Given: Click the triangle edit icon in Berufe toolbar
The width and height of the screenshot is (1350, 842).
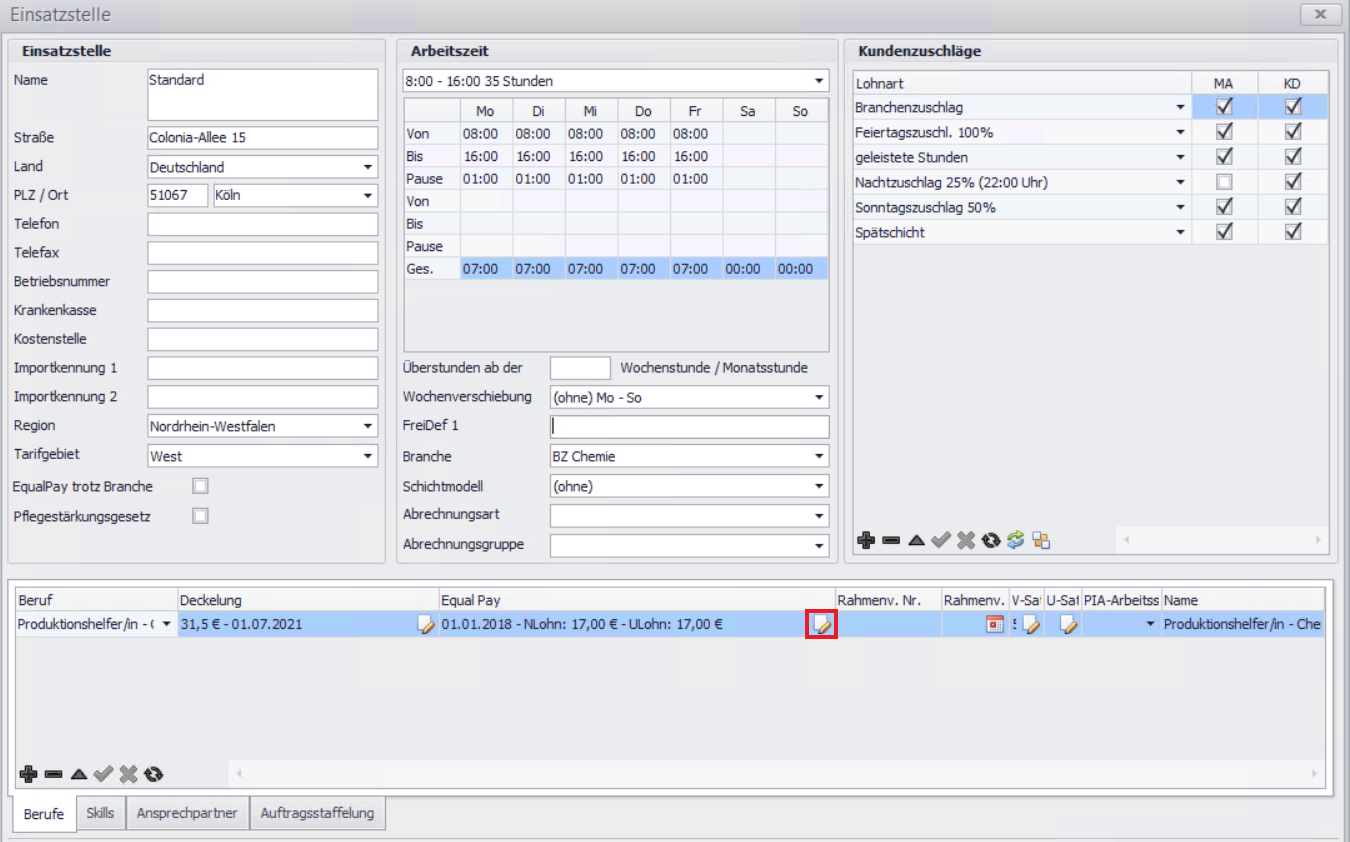Looking at the screenshot, I should [x=78, y=773].
